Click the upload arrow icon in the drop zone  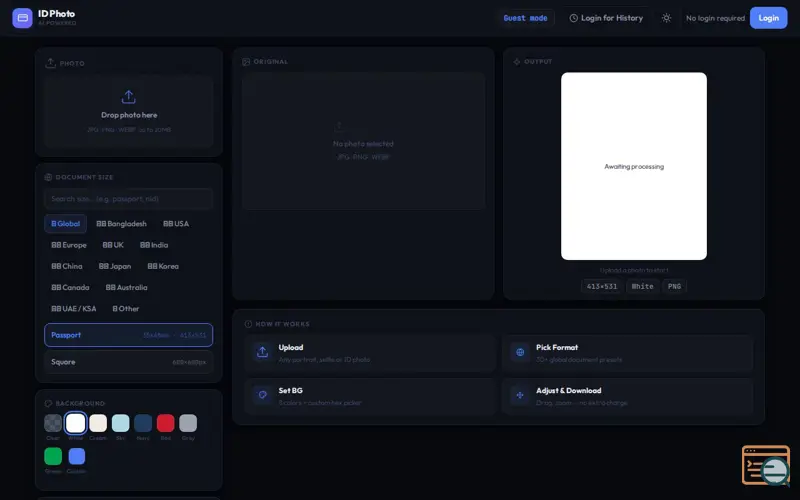click(129, 97)
